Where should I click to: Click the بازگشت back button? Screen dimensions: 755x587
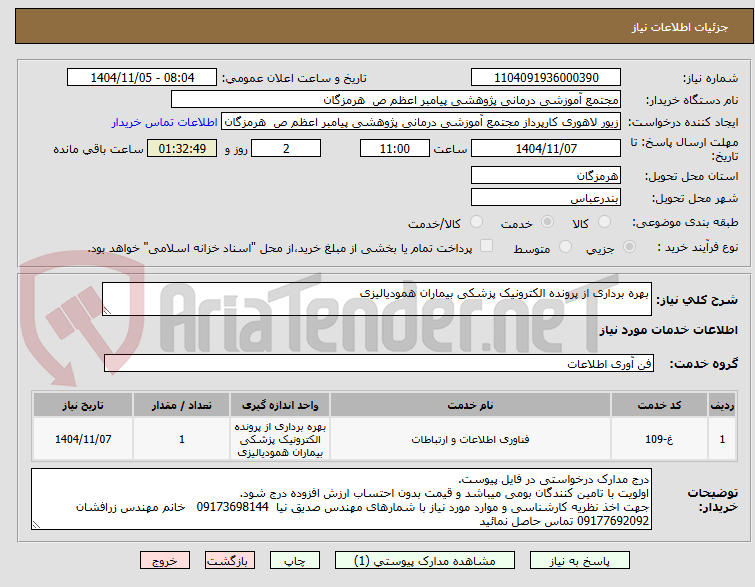point(230,561)
